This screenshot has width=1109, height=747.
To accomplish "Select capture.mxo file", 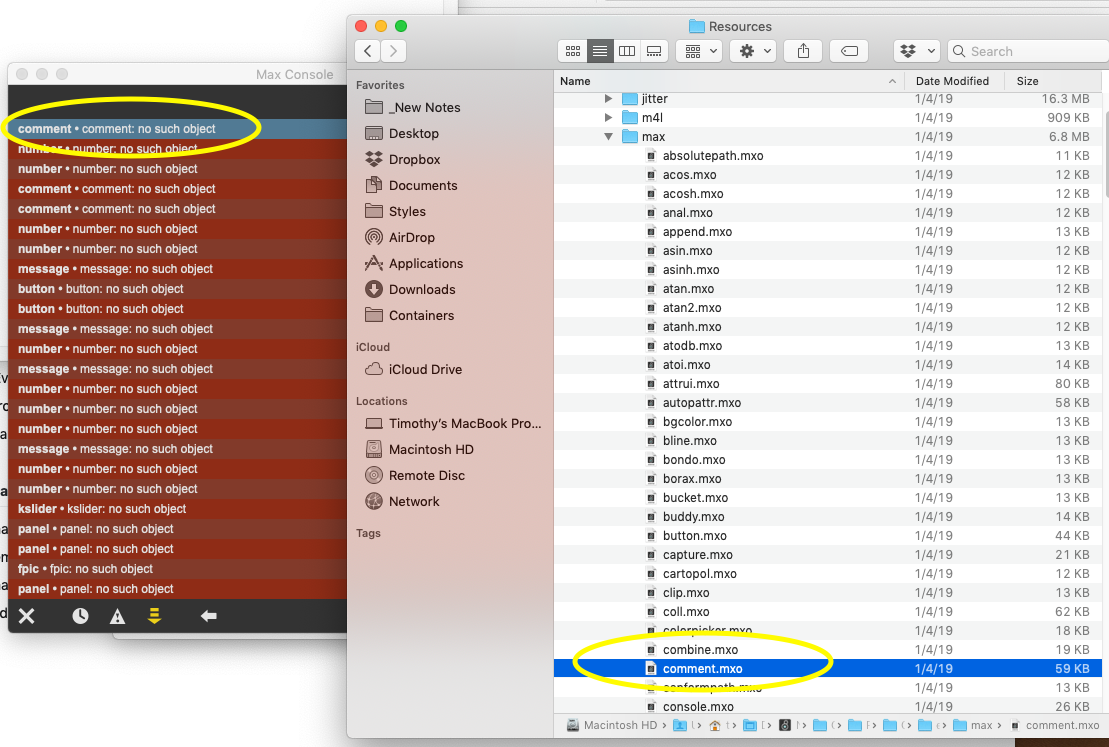I will [828, 555].
